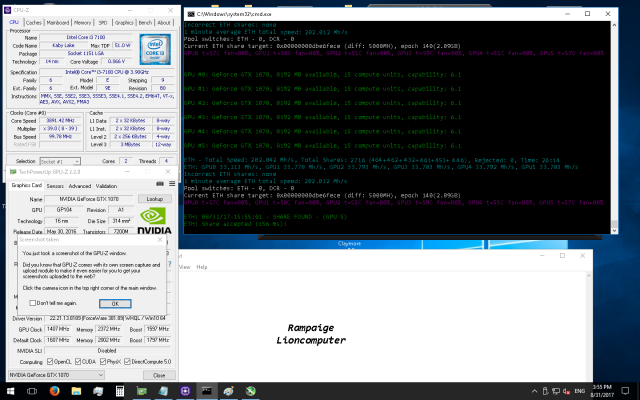Viewport: 640px width, 400px height.
Task: Click the Lookup button in GPU-Z
Action: (155, 200)
